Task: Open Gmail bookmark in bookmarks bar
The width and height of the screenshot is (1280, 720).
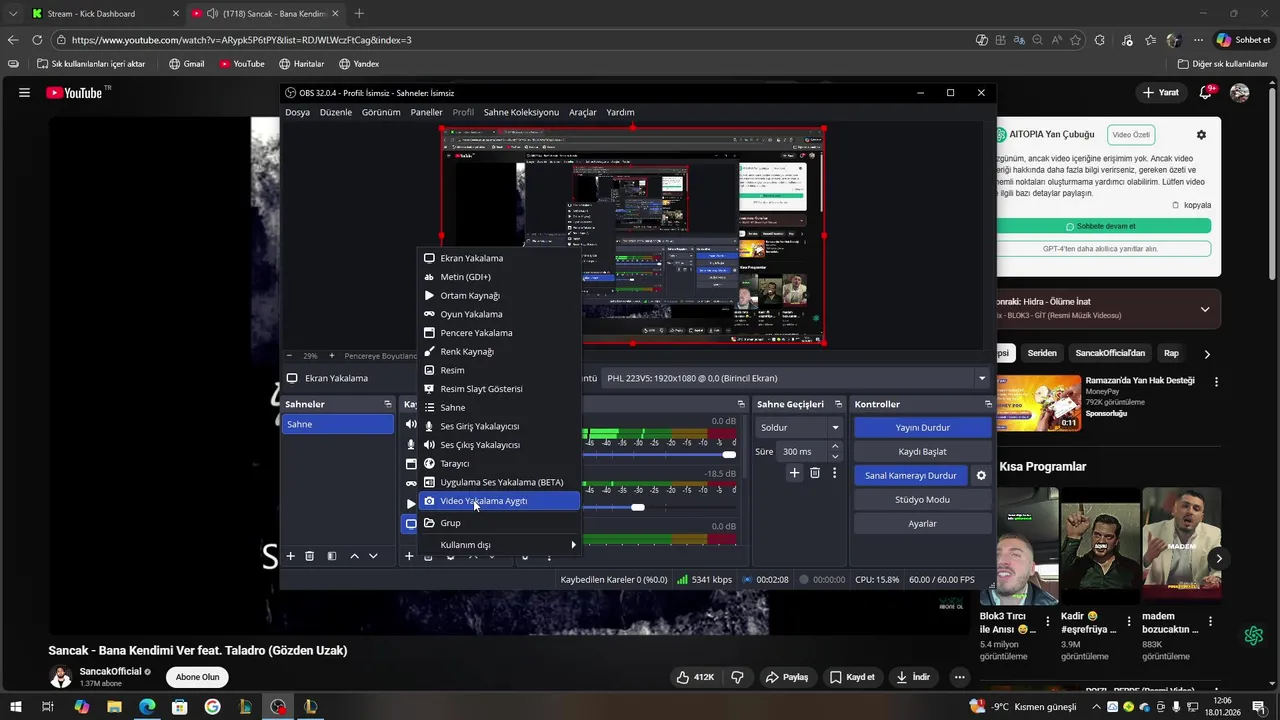Action: pos(187,64)
